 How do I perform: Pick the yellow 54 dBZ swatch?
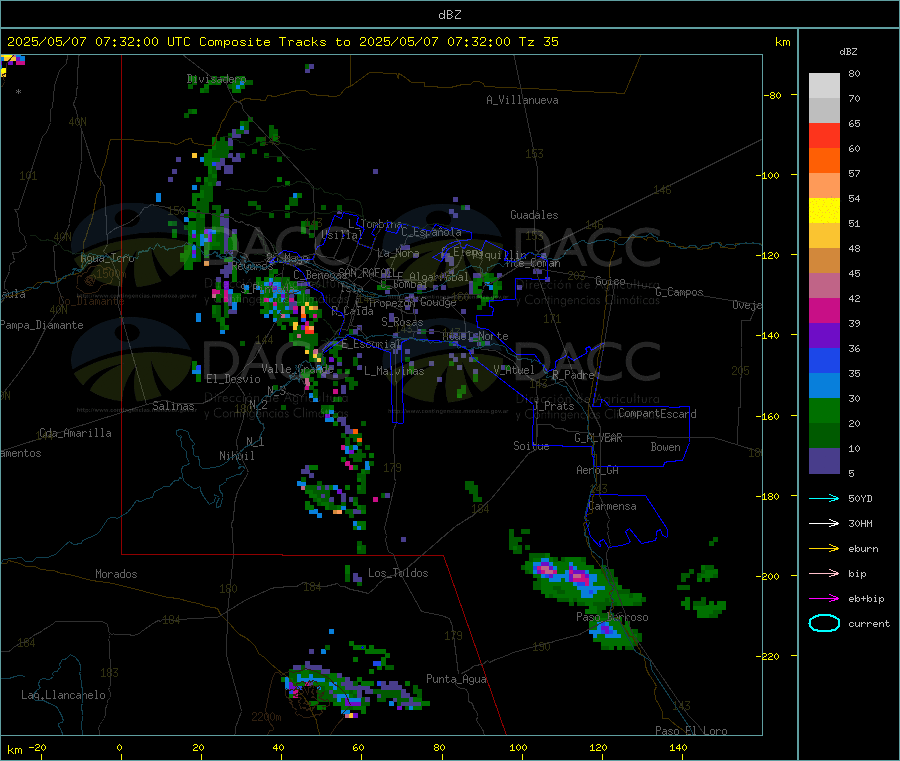(x=824, y=211)
